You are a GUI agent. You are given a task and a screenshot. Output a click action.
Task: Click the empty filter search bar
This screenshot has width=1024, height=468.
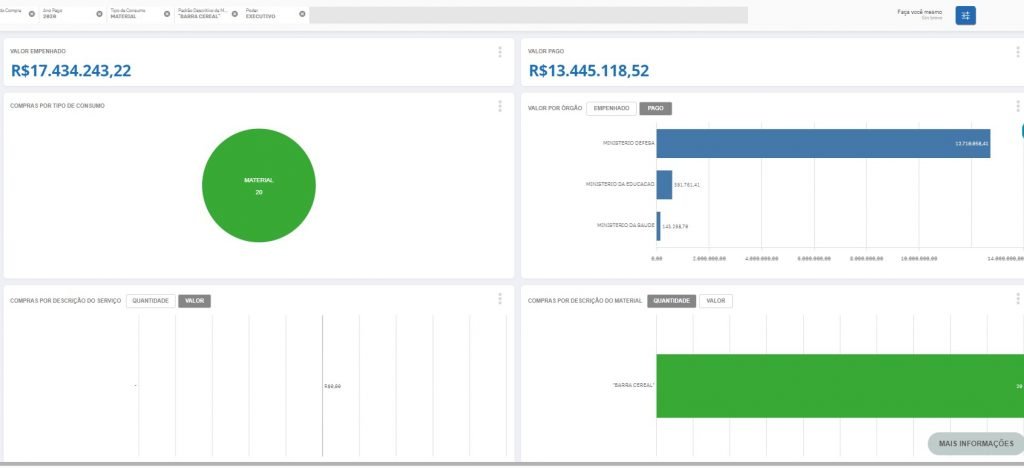528,15
